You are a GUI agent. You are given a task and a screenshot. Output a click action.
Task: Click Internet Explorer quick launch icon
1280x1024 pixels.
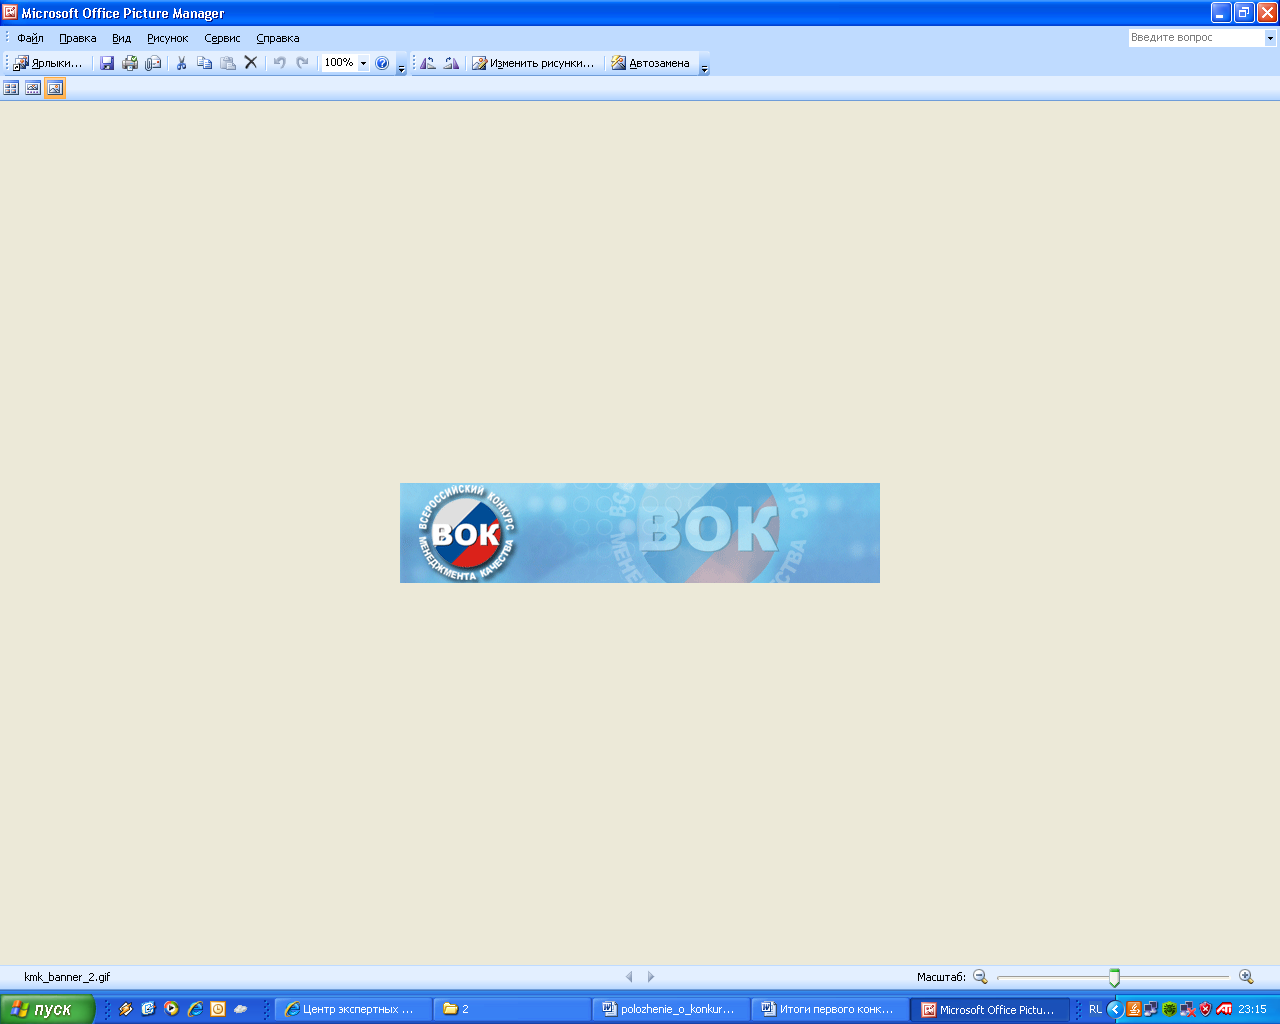click(195, 1009)
